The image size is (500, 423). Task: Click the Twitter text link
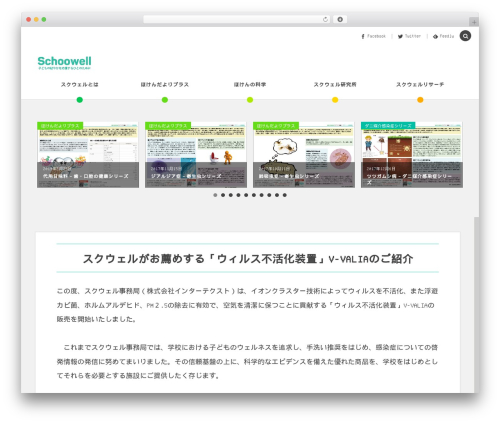point(413,36)
